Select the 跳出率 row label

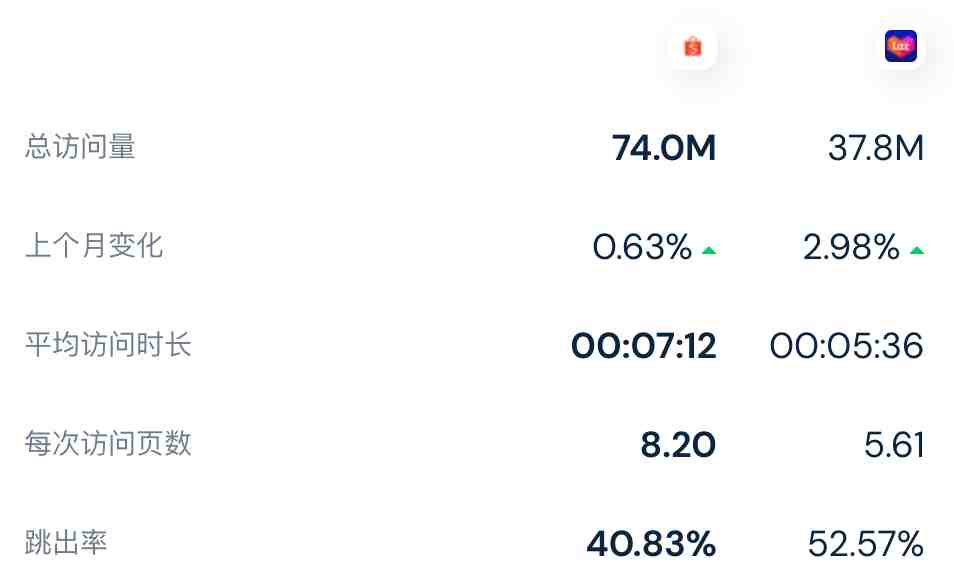[x=66, y=542]
